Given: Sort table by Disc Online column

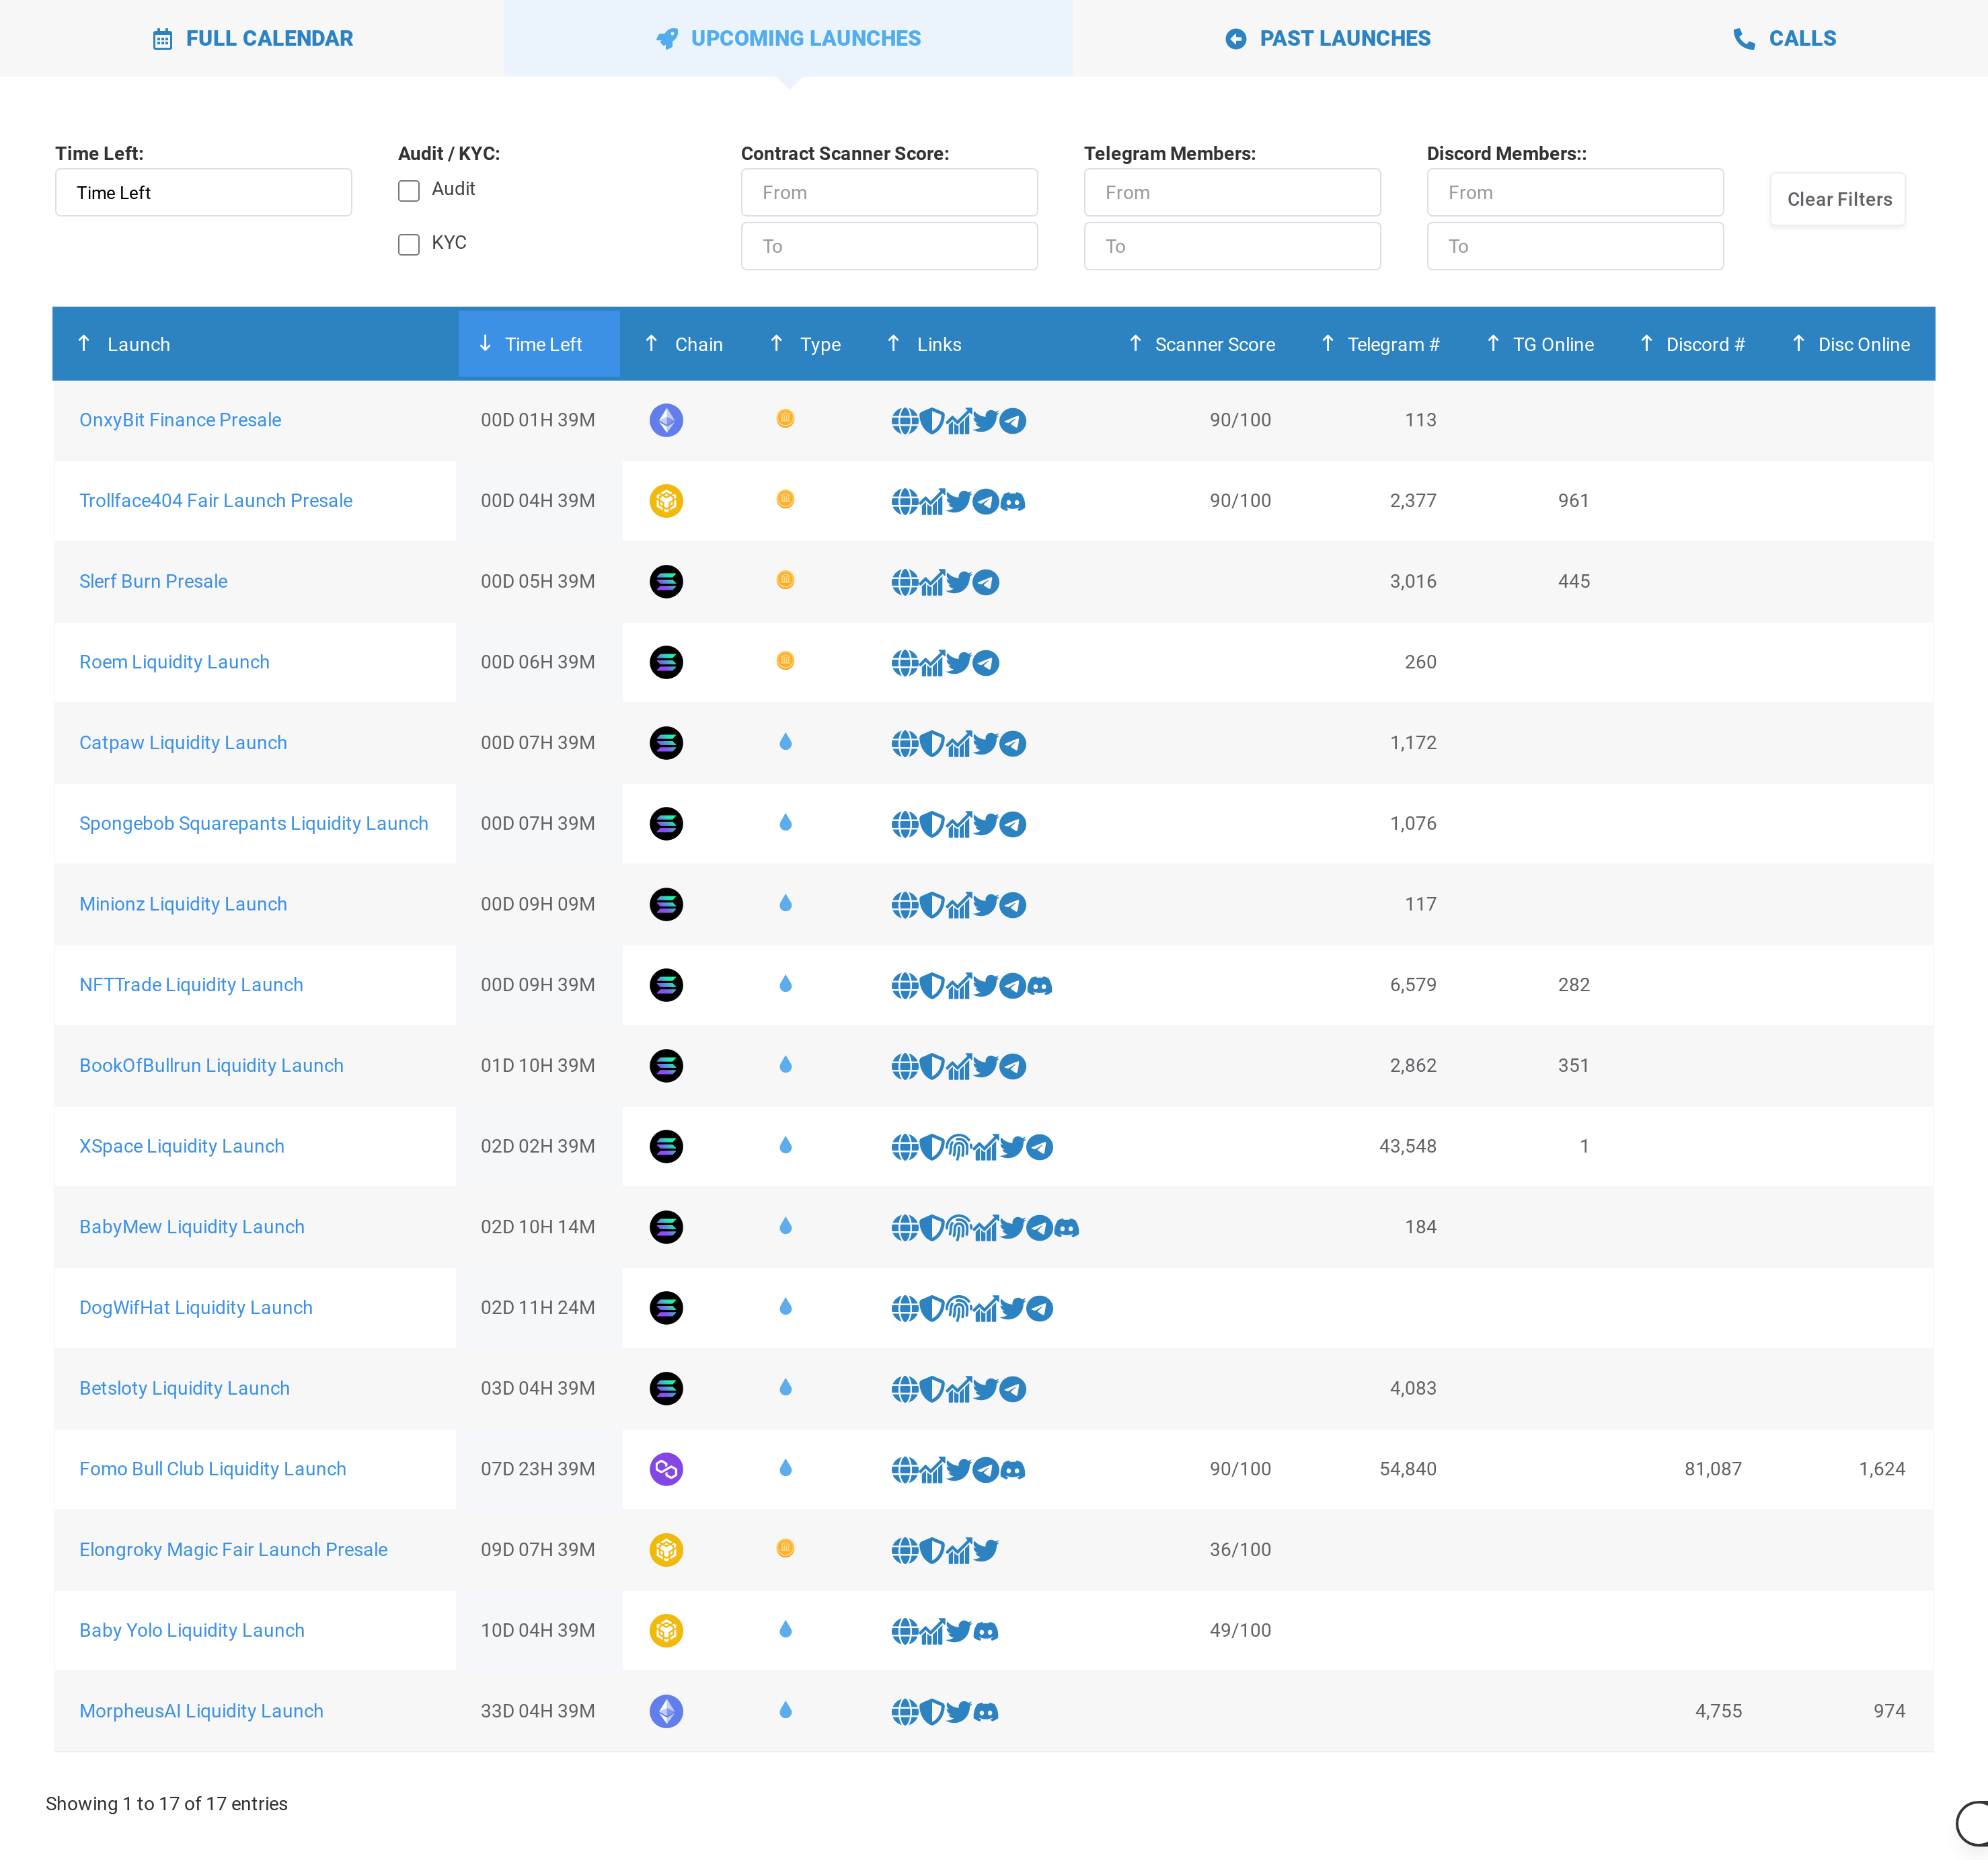Looking at the screenshot, I should (x=1851, y=345).
